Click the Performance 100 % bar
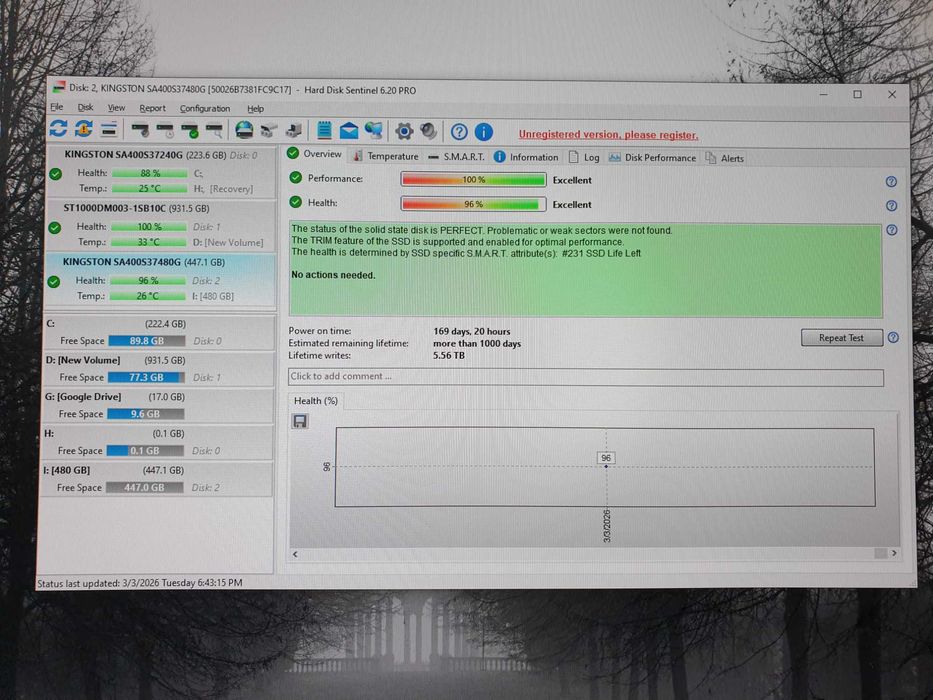The height and width of the screenshot is (700, 933). coord(474,180)
